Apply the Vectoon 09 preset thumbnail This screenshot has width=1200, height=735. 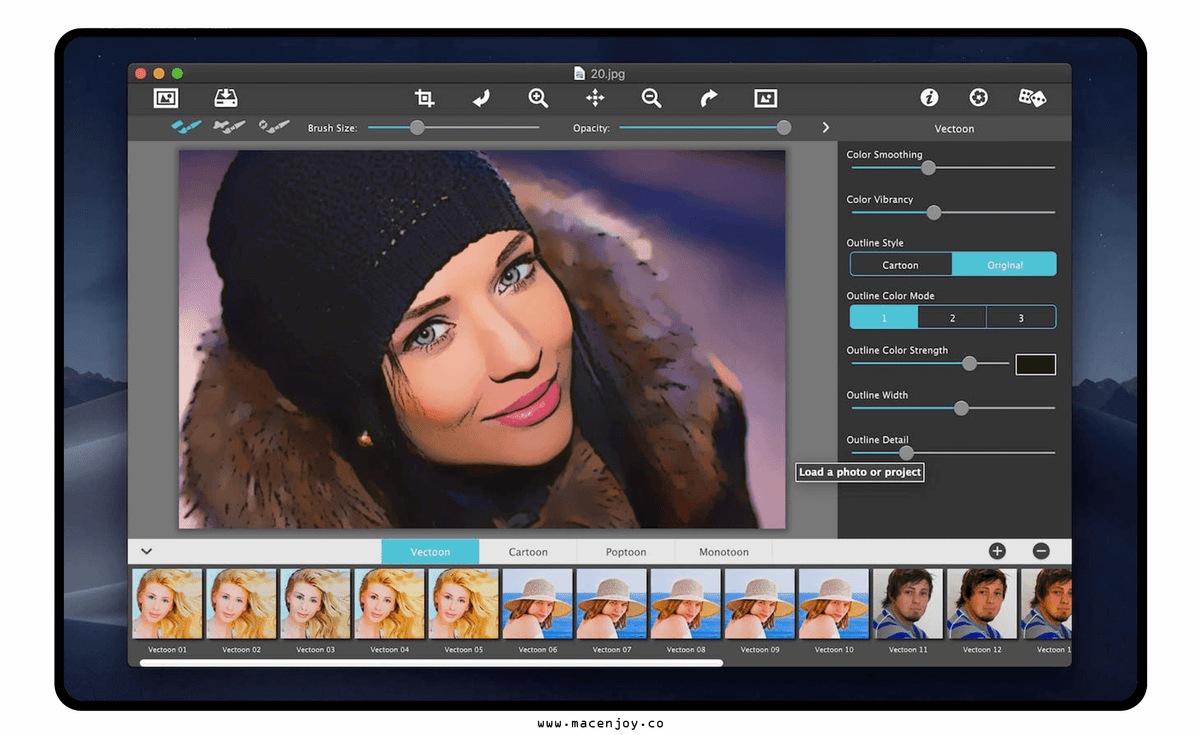click(x=760, y=604)
